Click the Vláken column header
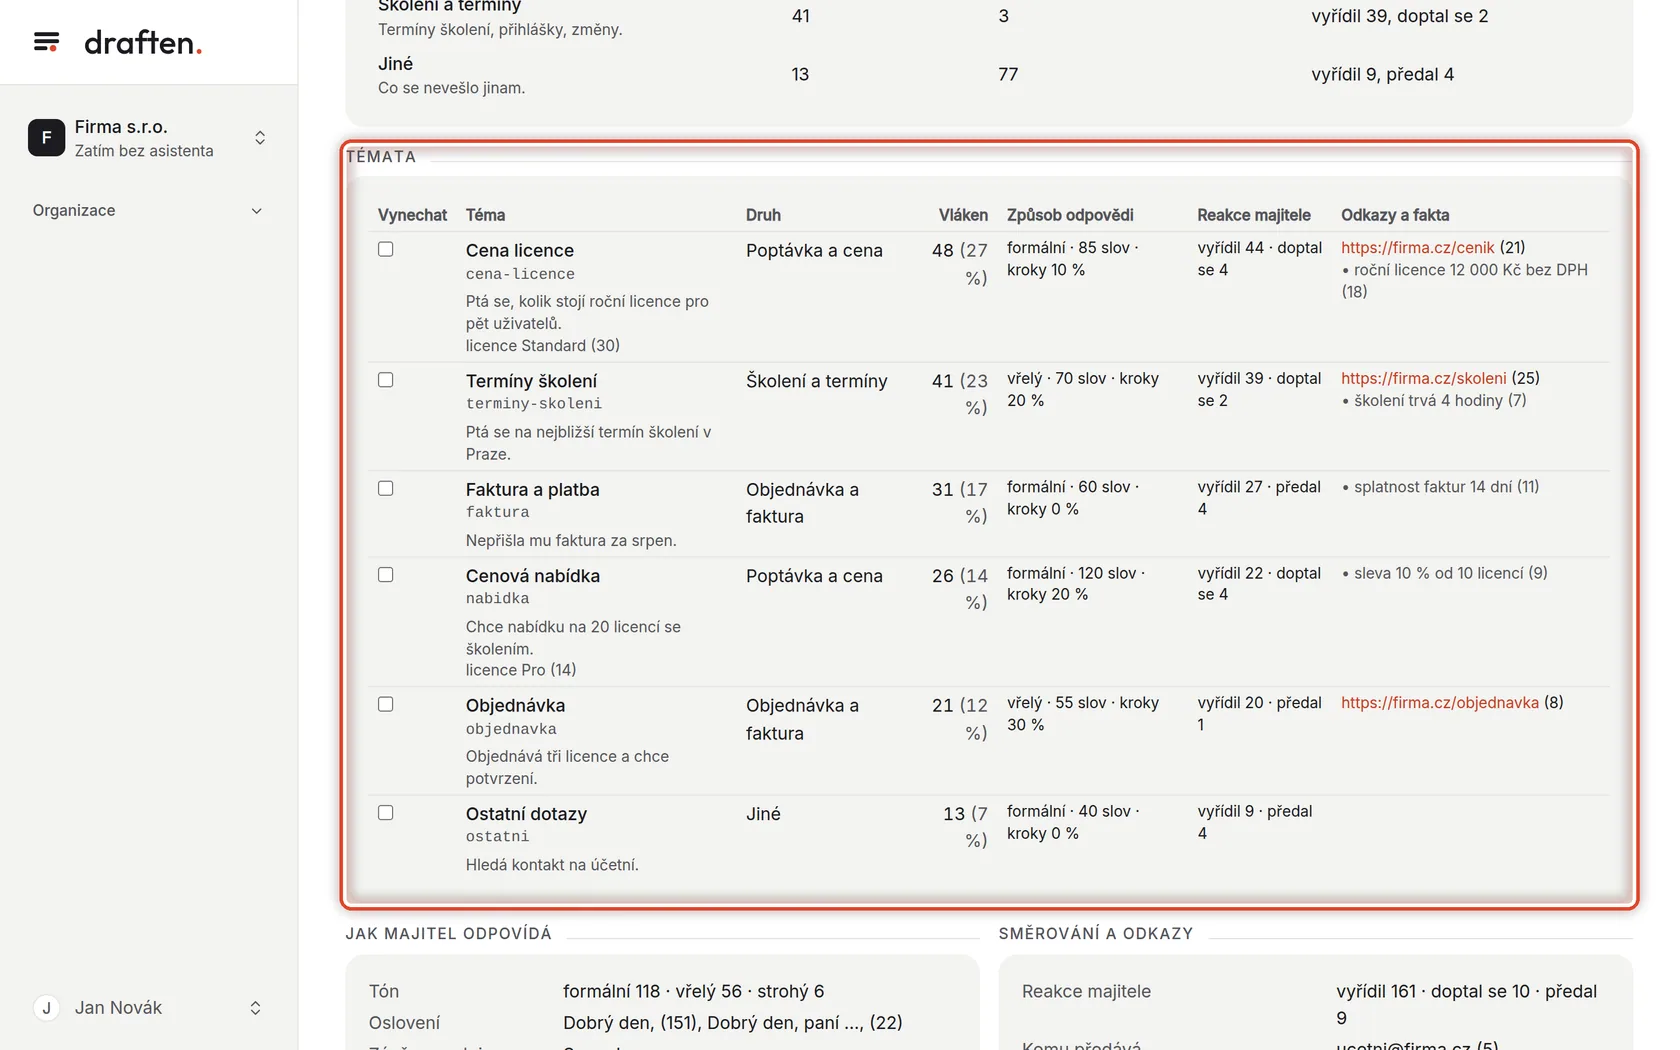 point(963,215)
